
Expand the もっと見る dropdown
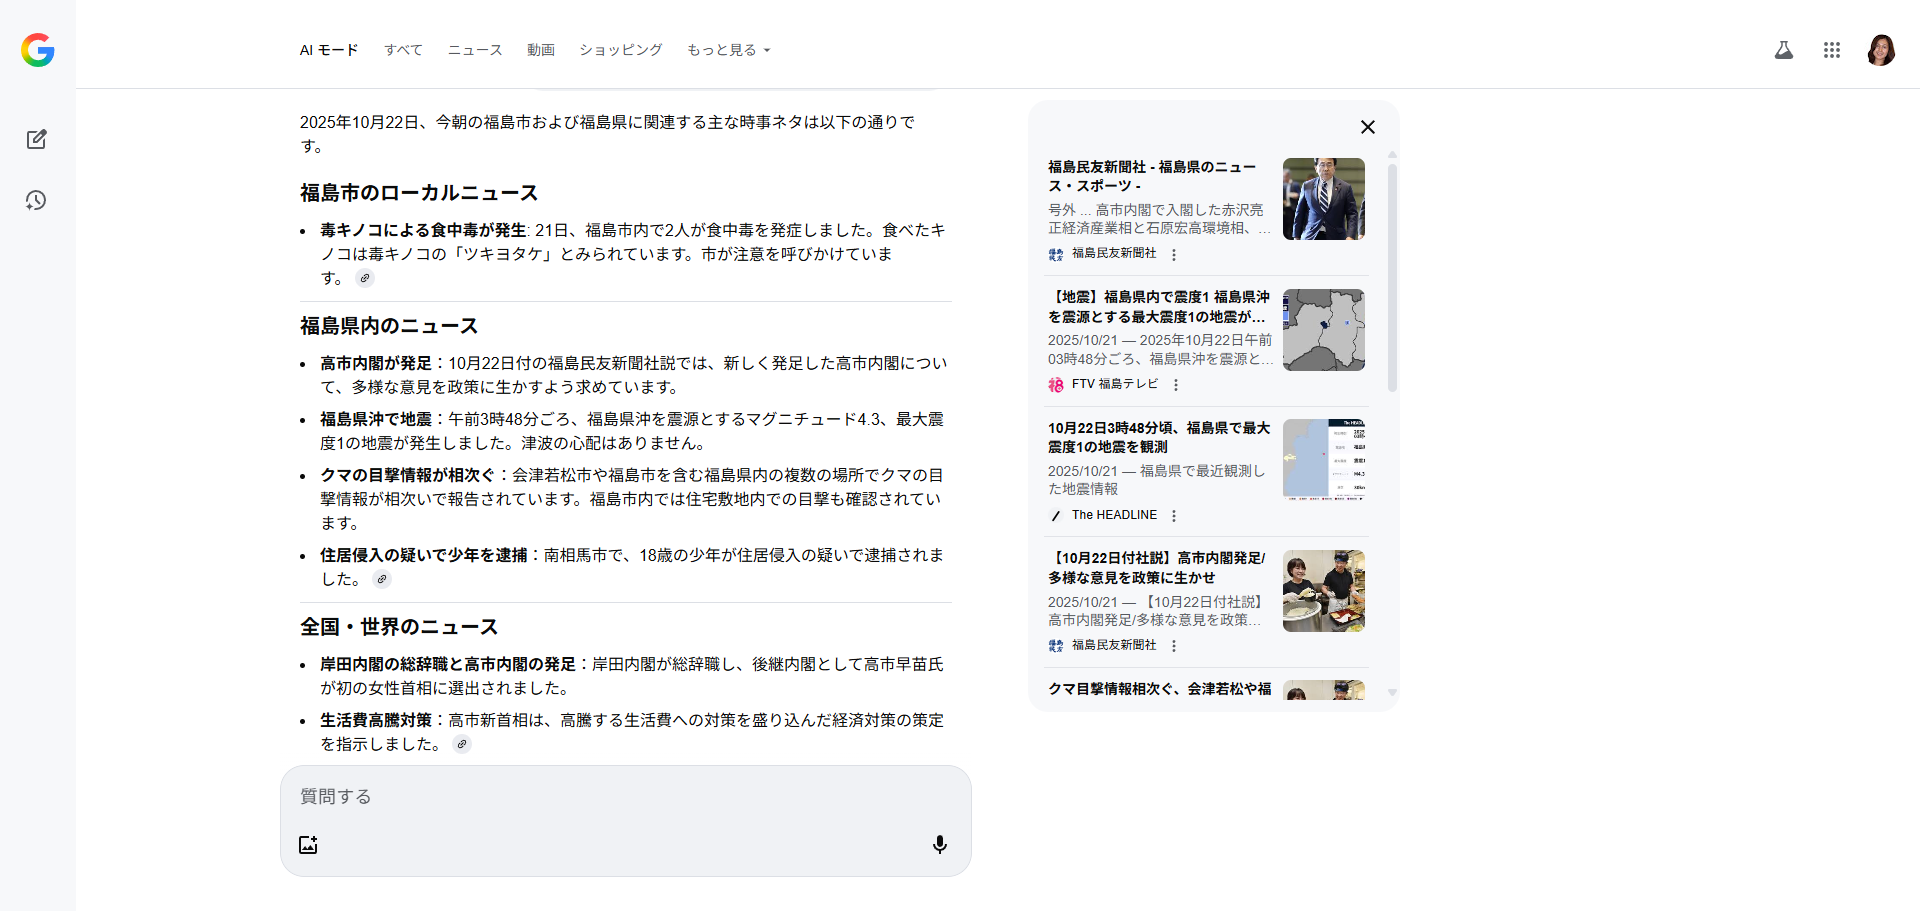click(x=728, y=50)
